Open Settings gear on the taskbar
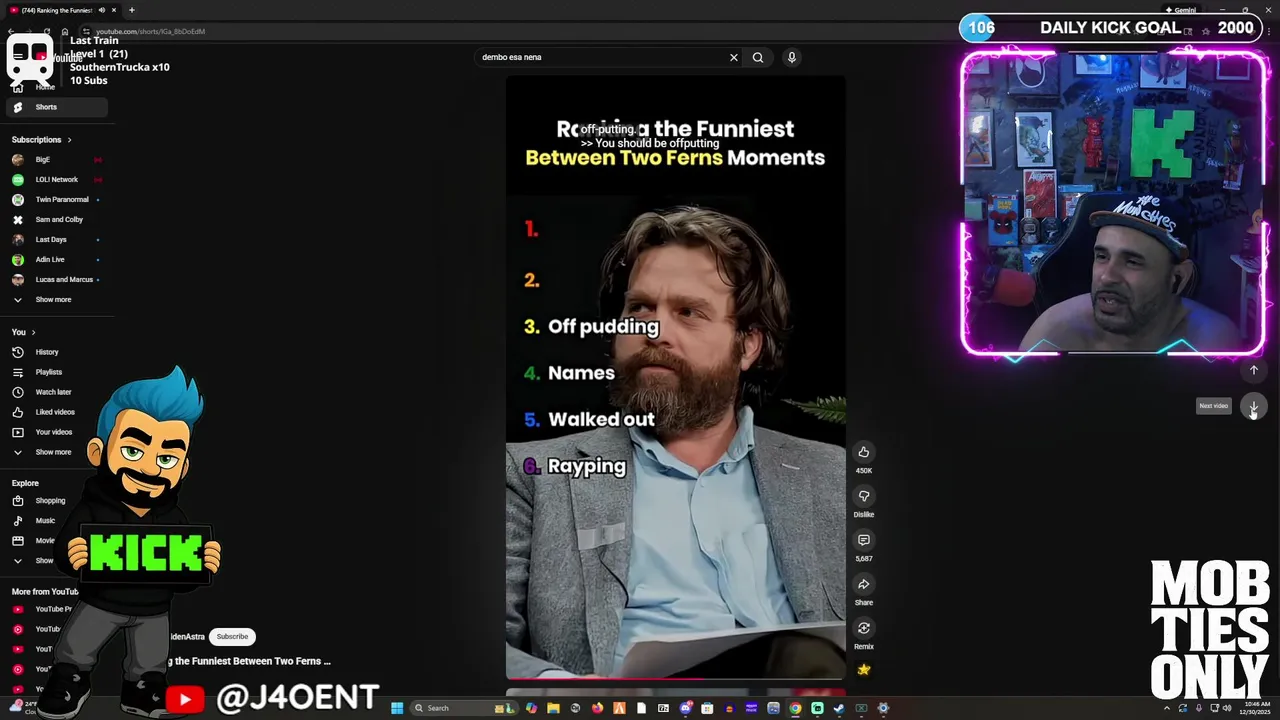The image size is (1280, 720). click(883, 708)
